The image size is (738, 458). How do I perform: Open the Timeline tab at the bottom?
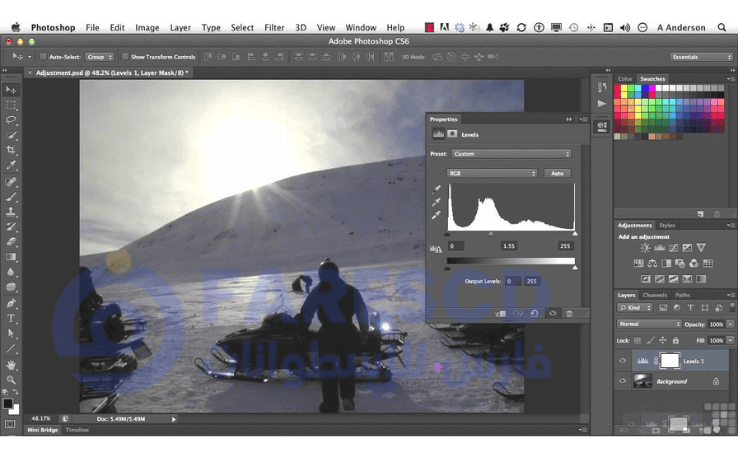click(x=77, y=430)
